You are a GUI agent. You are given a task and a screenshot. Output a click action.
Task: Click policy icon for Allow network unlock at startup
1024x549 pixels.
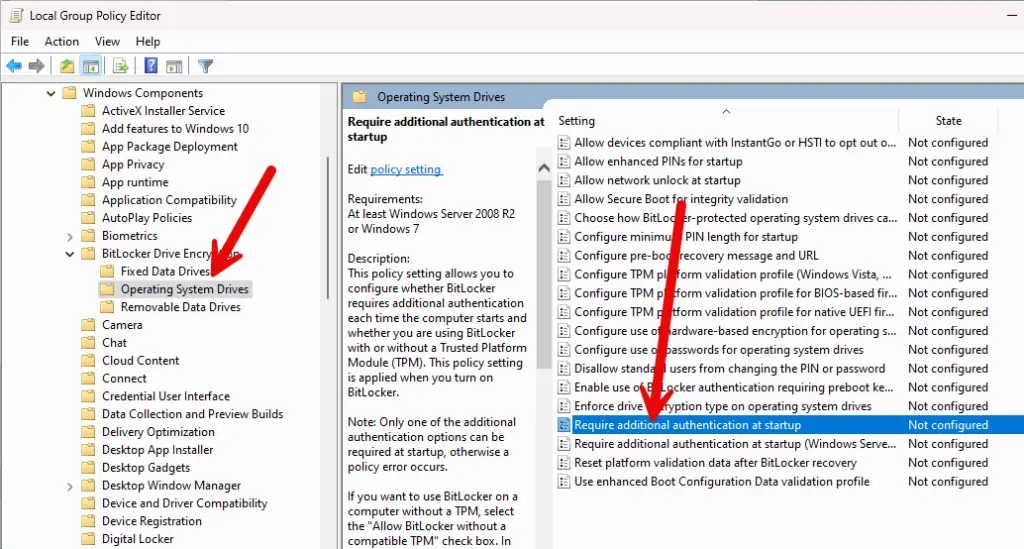[x=564, y=180]
